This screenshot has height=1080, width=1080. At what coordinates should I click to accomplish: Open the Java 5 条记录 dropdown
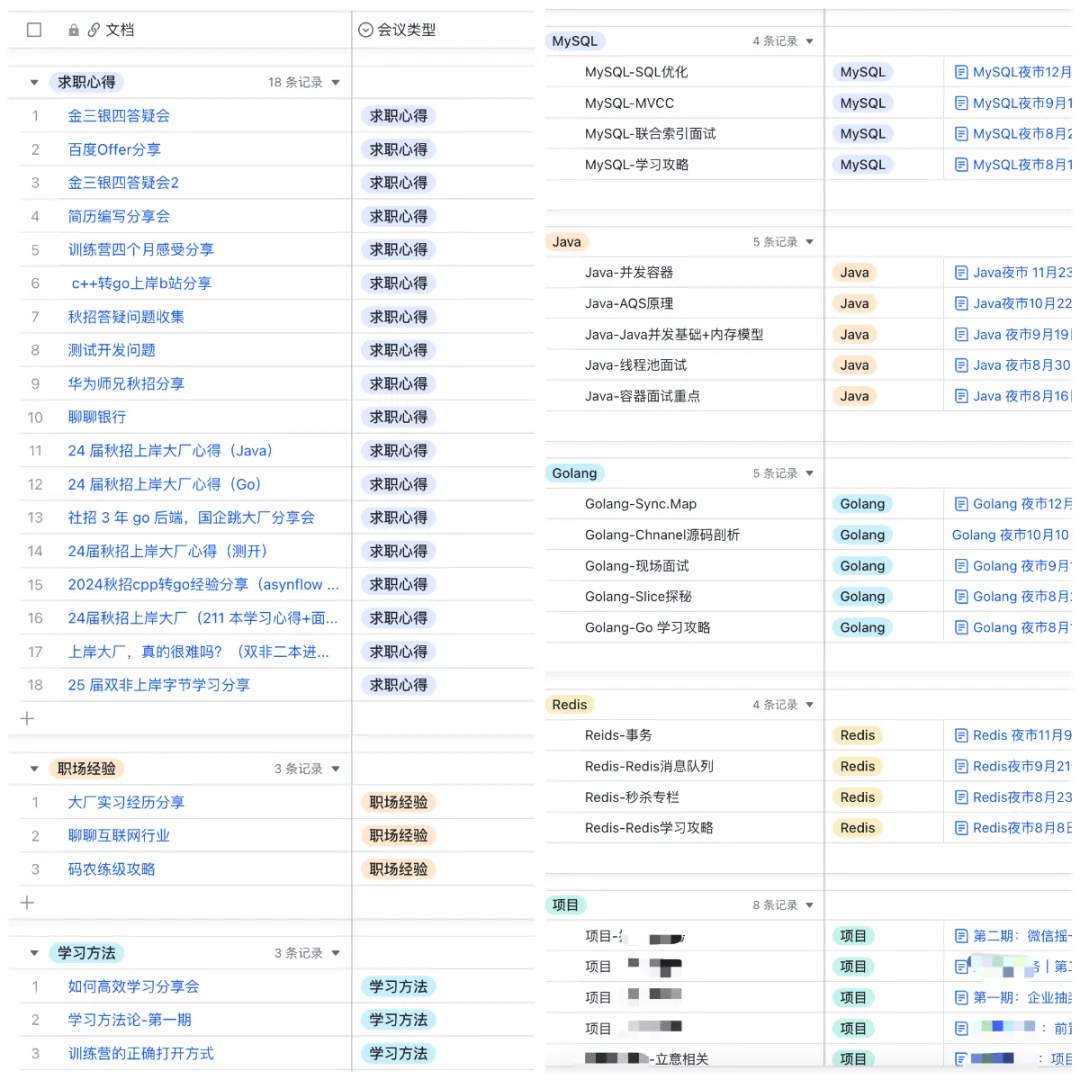809,242
